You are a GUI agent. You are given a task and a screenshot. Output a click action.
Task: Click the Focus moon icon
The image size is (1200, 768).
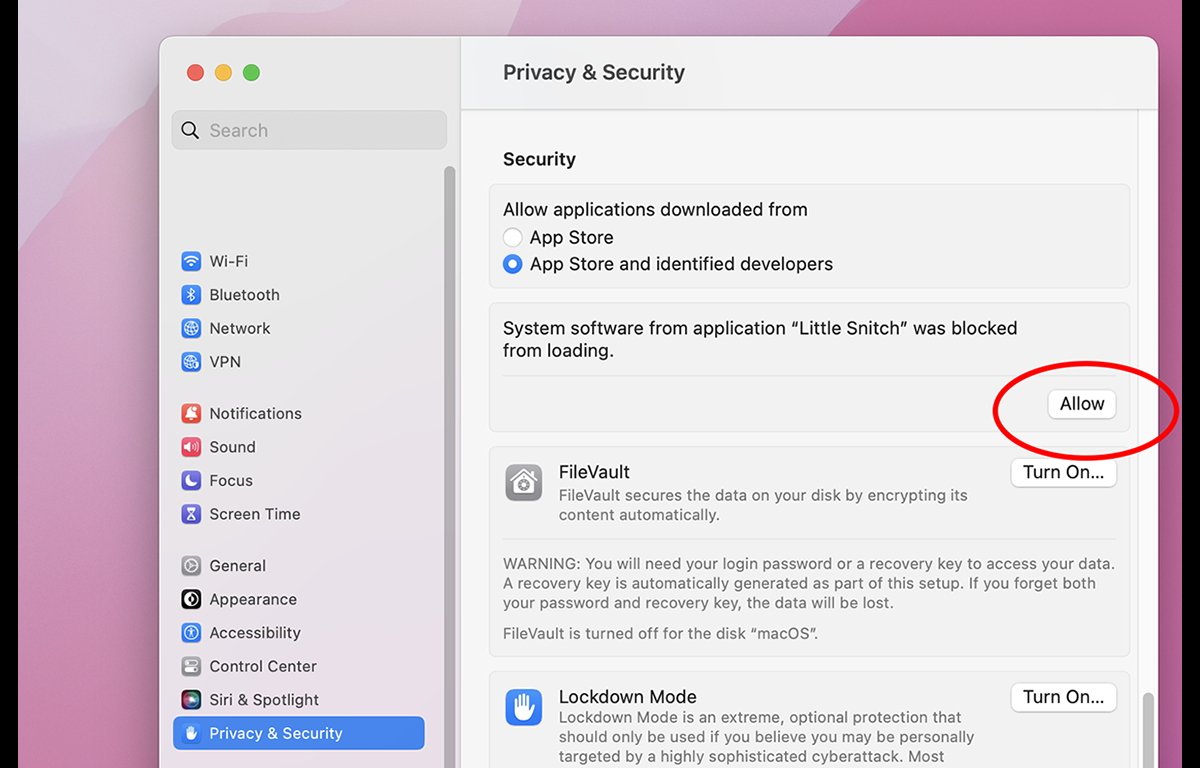191,480
